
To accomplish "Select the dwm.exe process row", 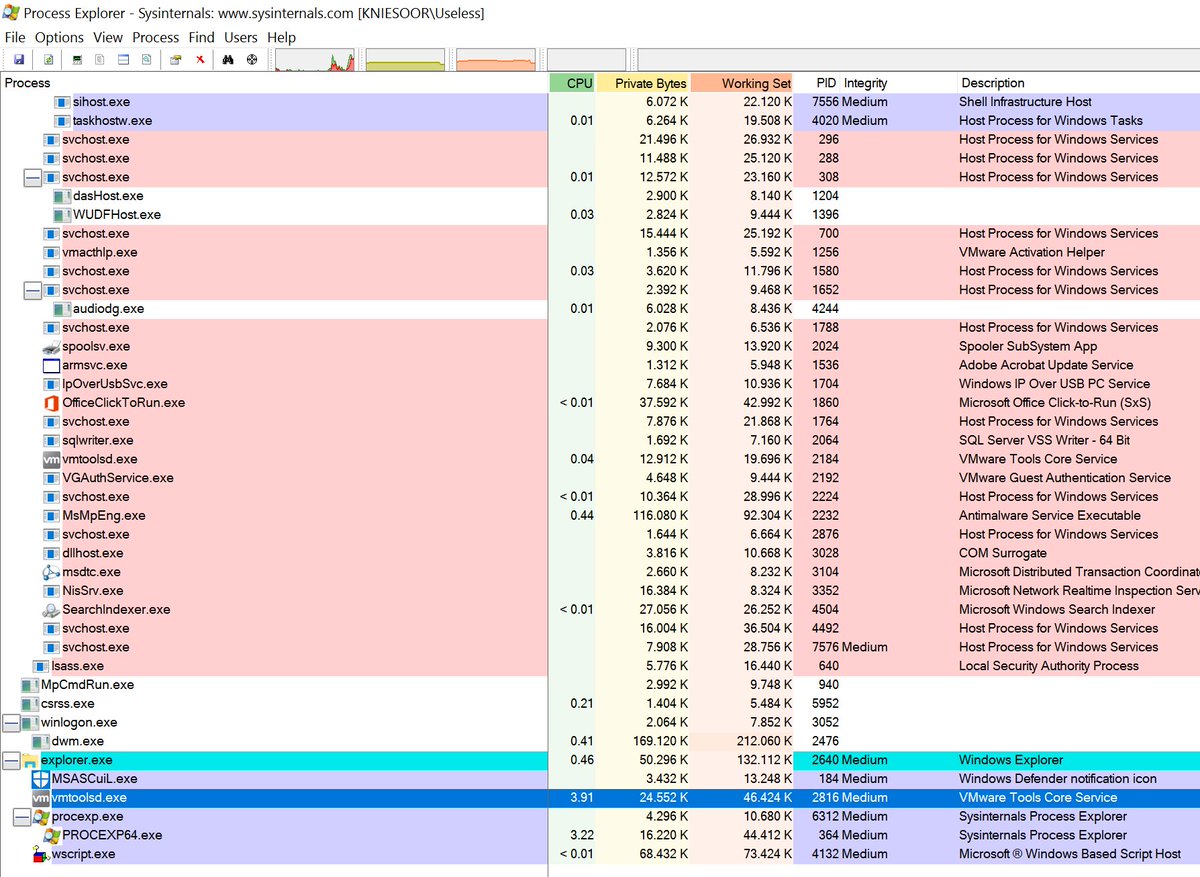I will [x=600, y=741].
